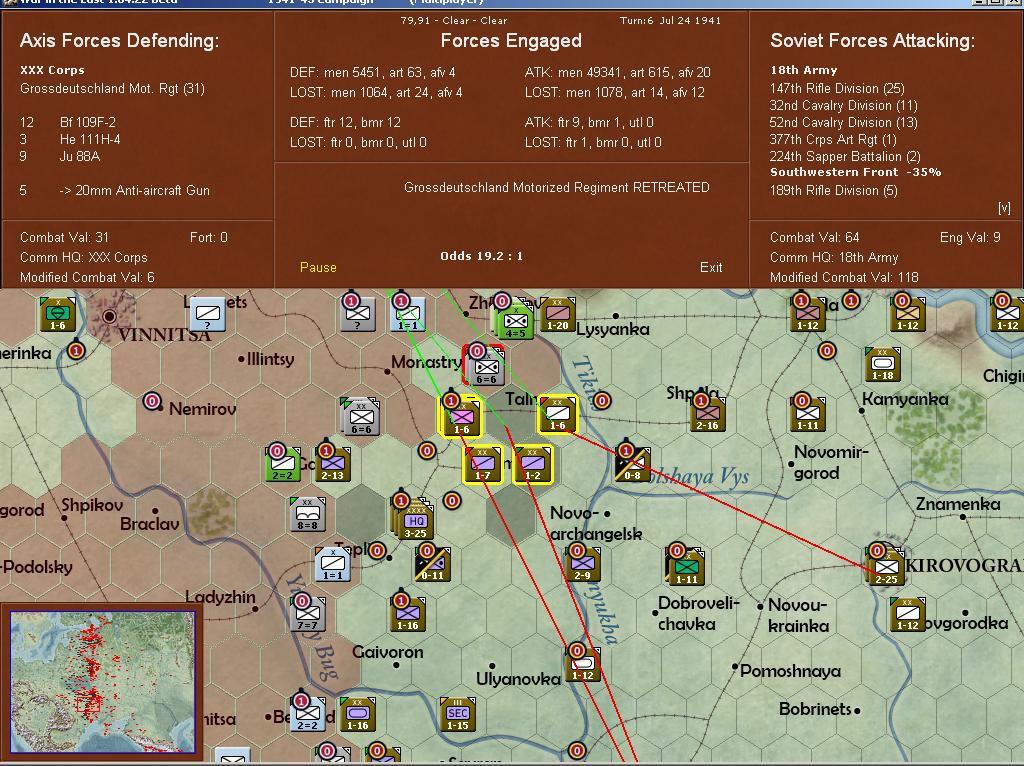Select the gray unknown '?' unit counter
Viewport: 1024px width, 766px height.
[x=358, y=315]
